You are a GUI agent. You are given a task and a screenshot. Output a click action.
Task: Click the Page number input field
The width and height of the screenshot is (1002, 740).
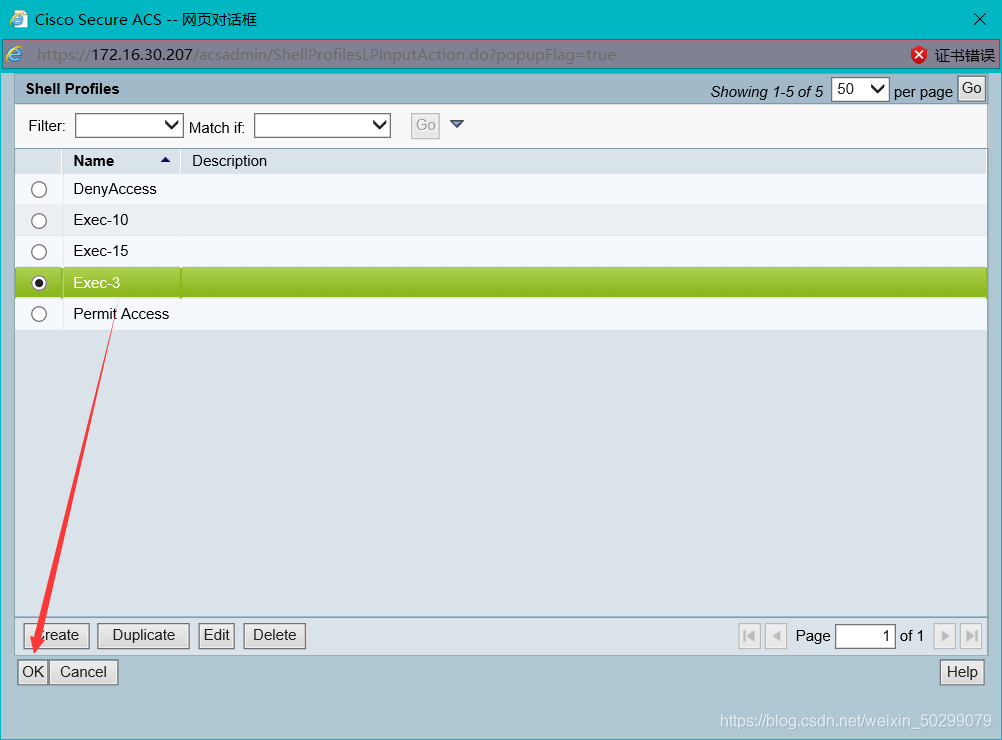pos(865,636)
